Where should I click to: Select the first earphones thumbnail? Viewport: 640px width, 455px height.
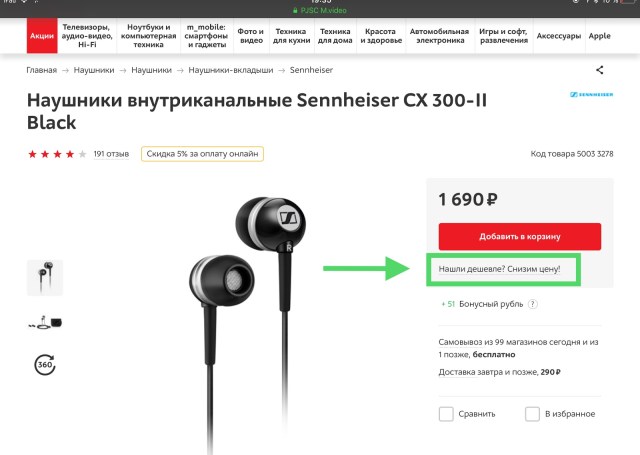[x=45, y=277]
